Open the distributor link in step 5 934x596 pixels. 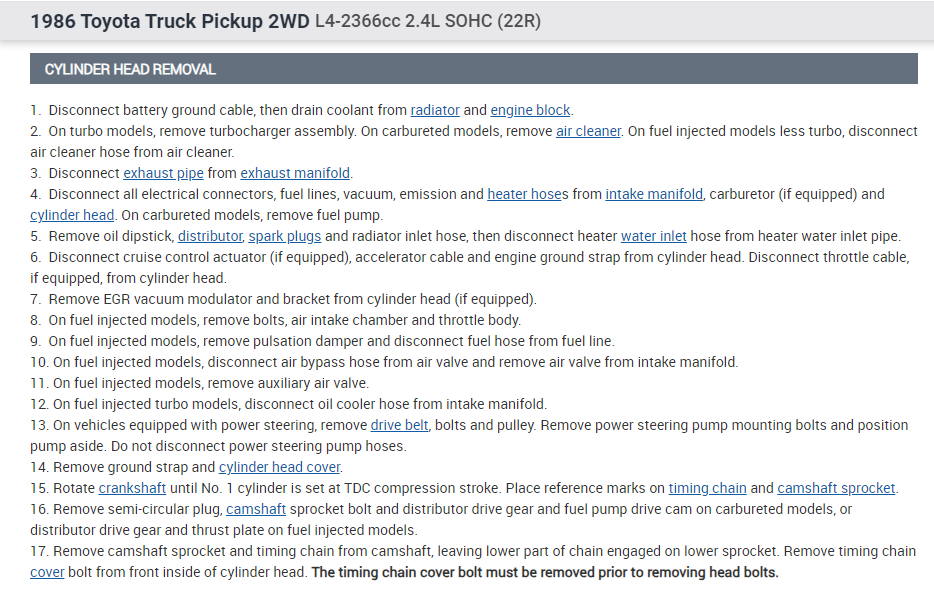point(210,236)
